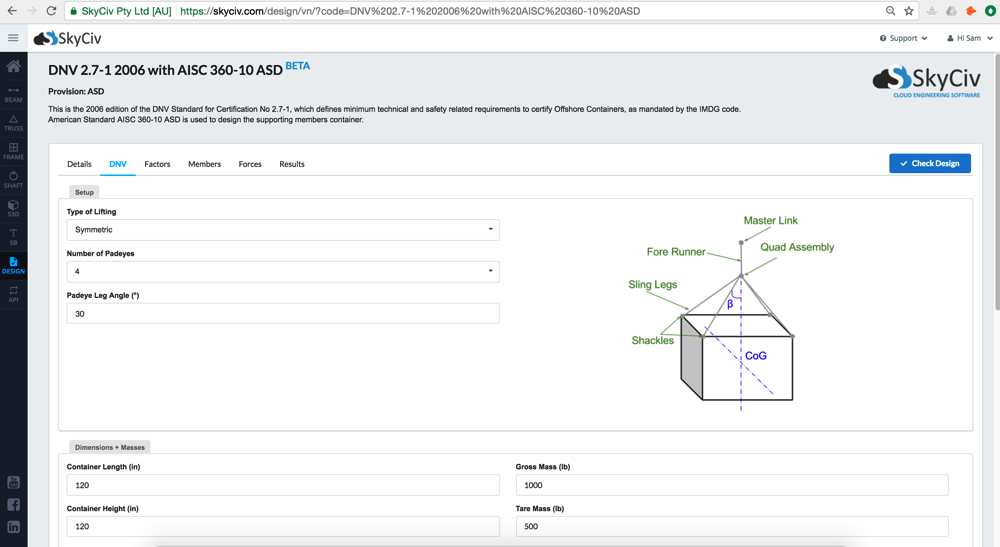Click the Padeye Leg Angle input field
Image resolution: width=1000 pixels, height=547 pixels.
(283, 314)
